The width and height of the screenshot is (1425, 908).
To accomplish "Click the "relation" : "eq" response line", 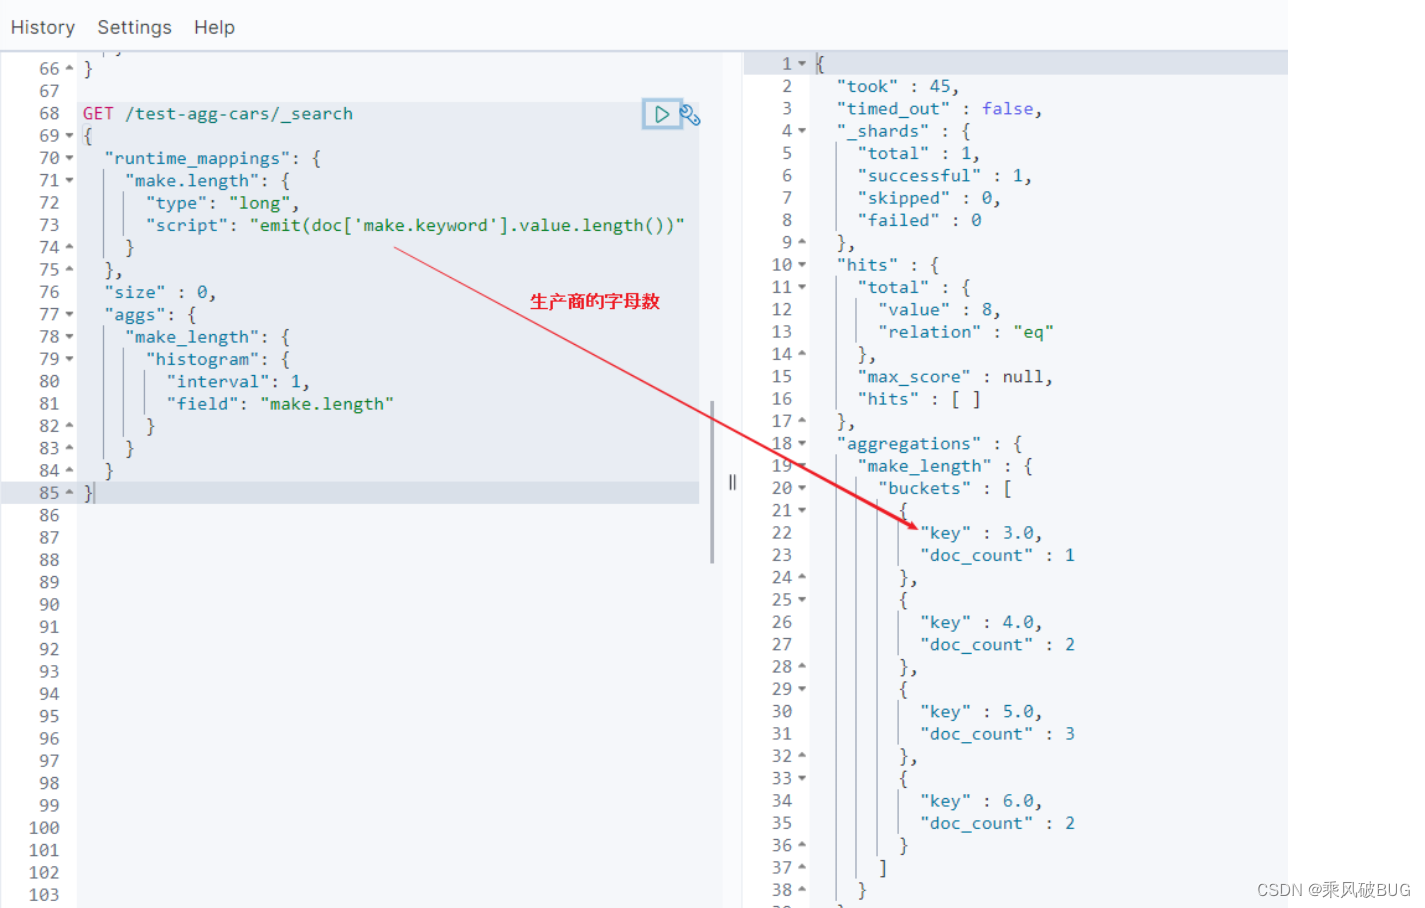I will click(x=966, y=332).
